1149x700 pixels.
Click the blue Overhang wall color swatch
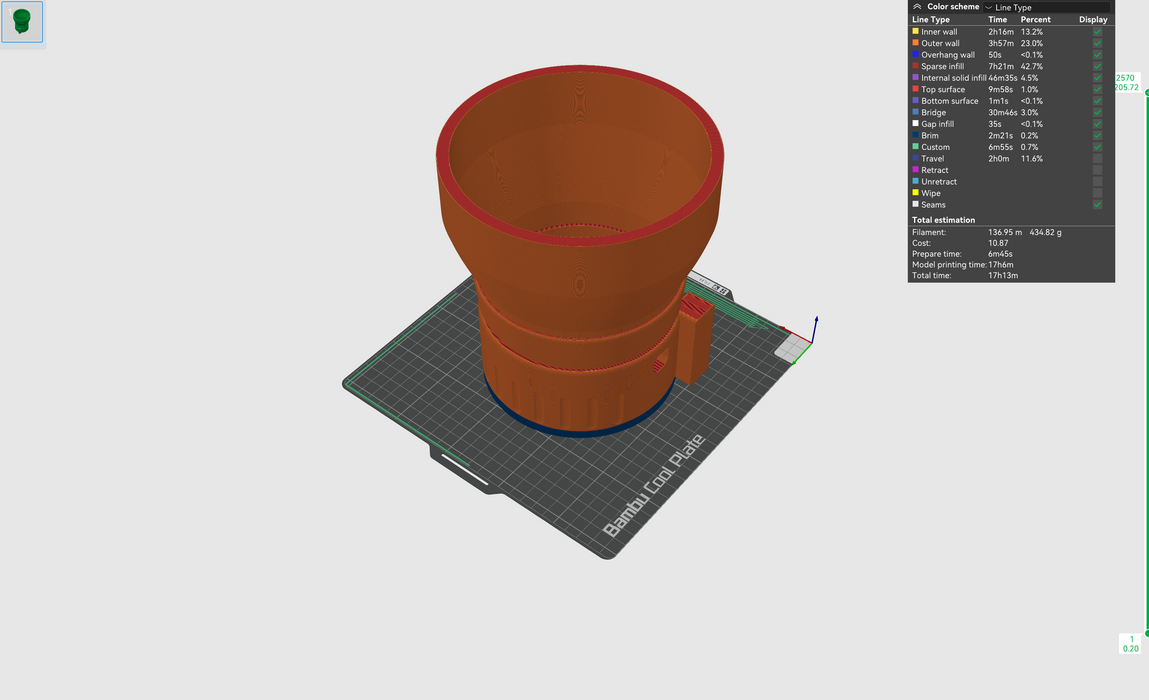pos(915,55)
